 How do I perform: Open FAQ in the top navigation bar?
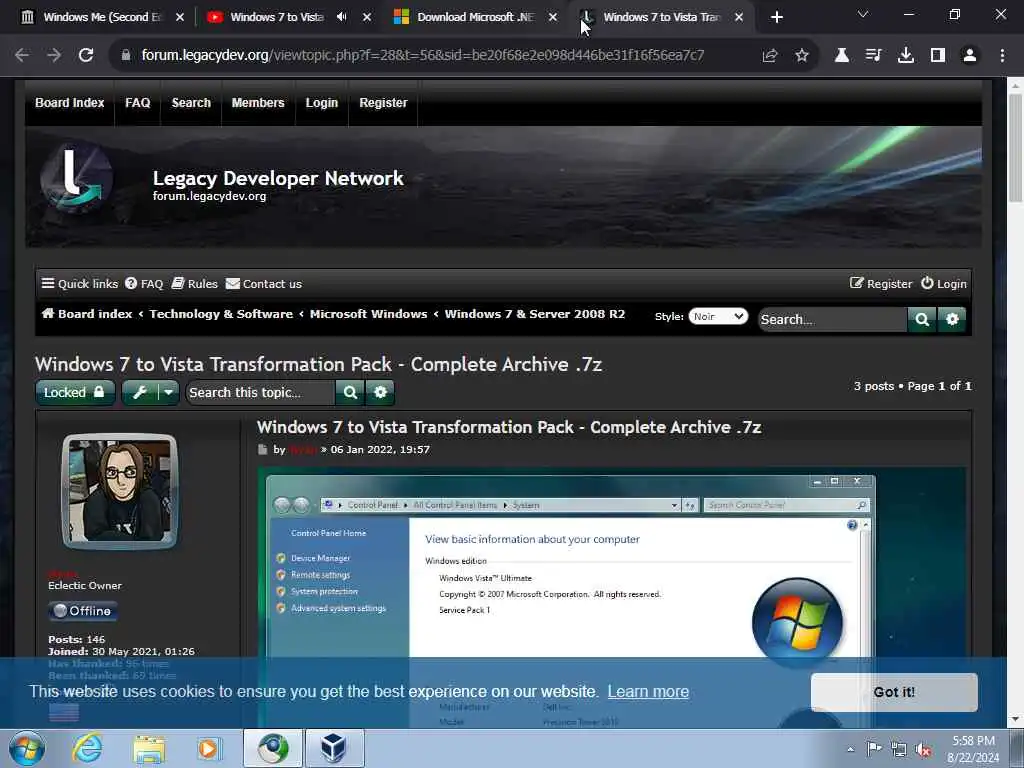pos(138,103)
